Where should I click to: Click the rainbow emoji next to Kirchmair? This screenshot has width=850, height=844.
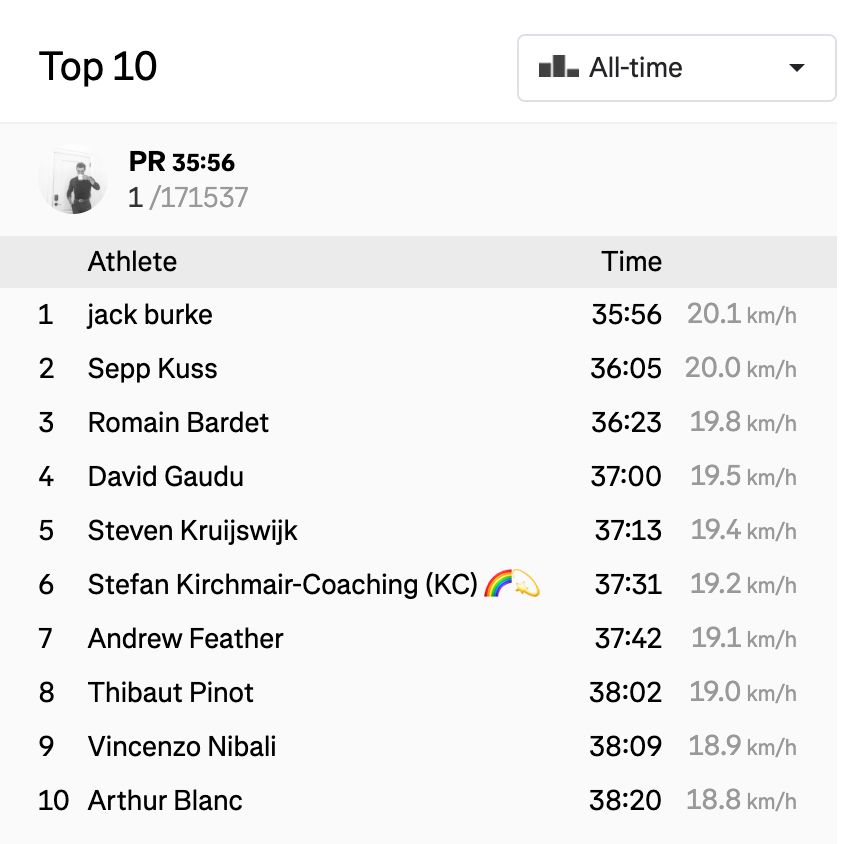tap(497, 583)
